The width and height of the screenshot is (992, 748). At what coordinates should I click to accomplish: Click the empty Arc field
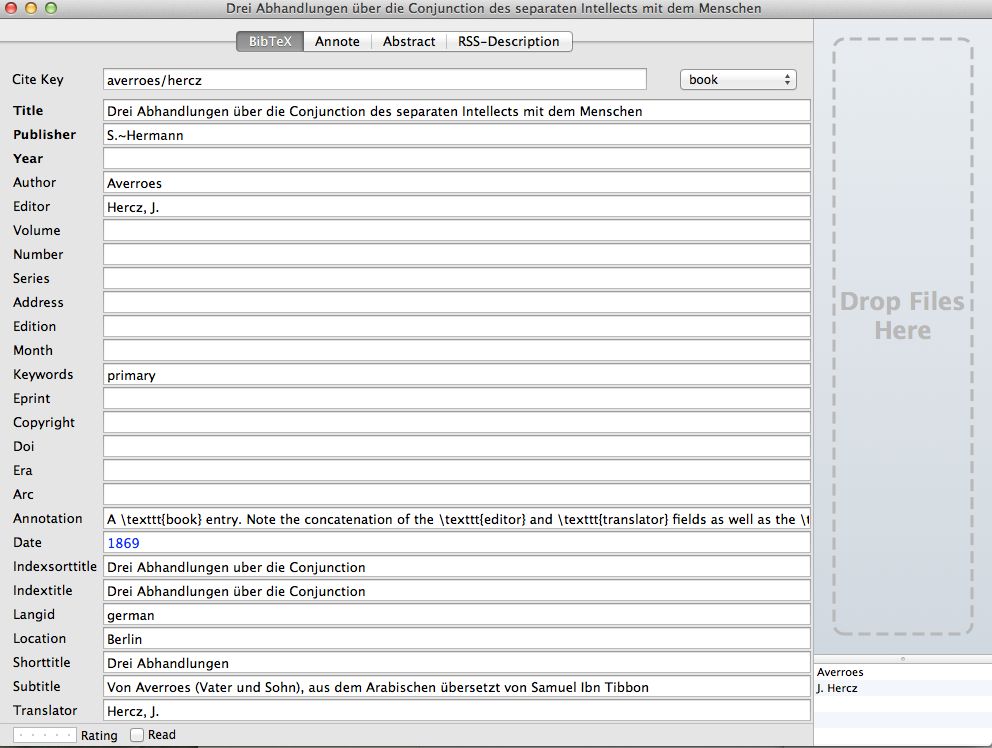[x=457, y=496]
